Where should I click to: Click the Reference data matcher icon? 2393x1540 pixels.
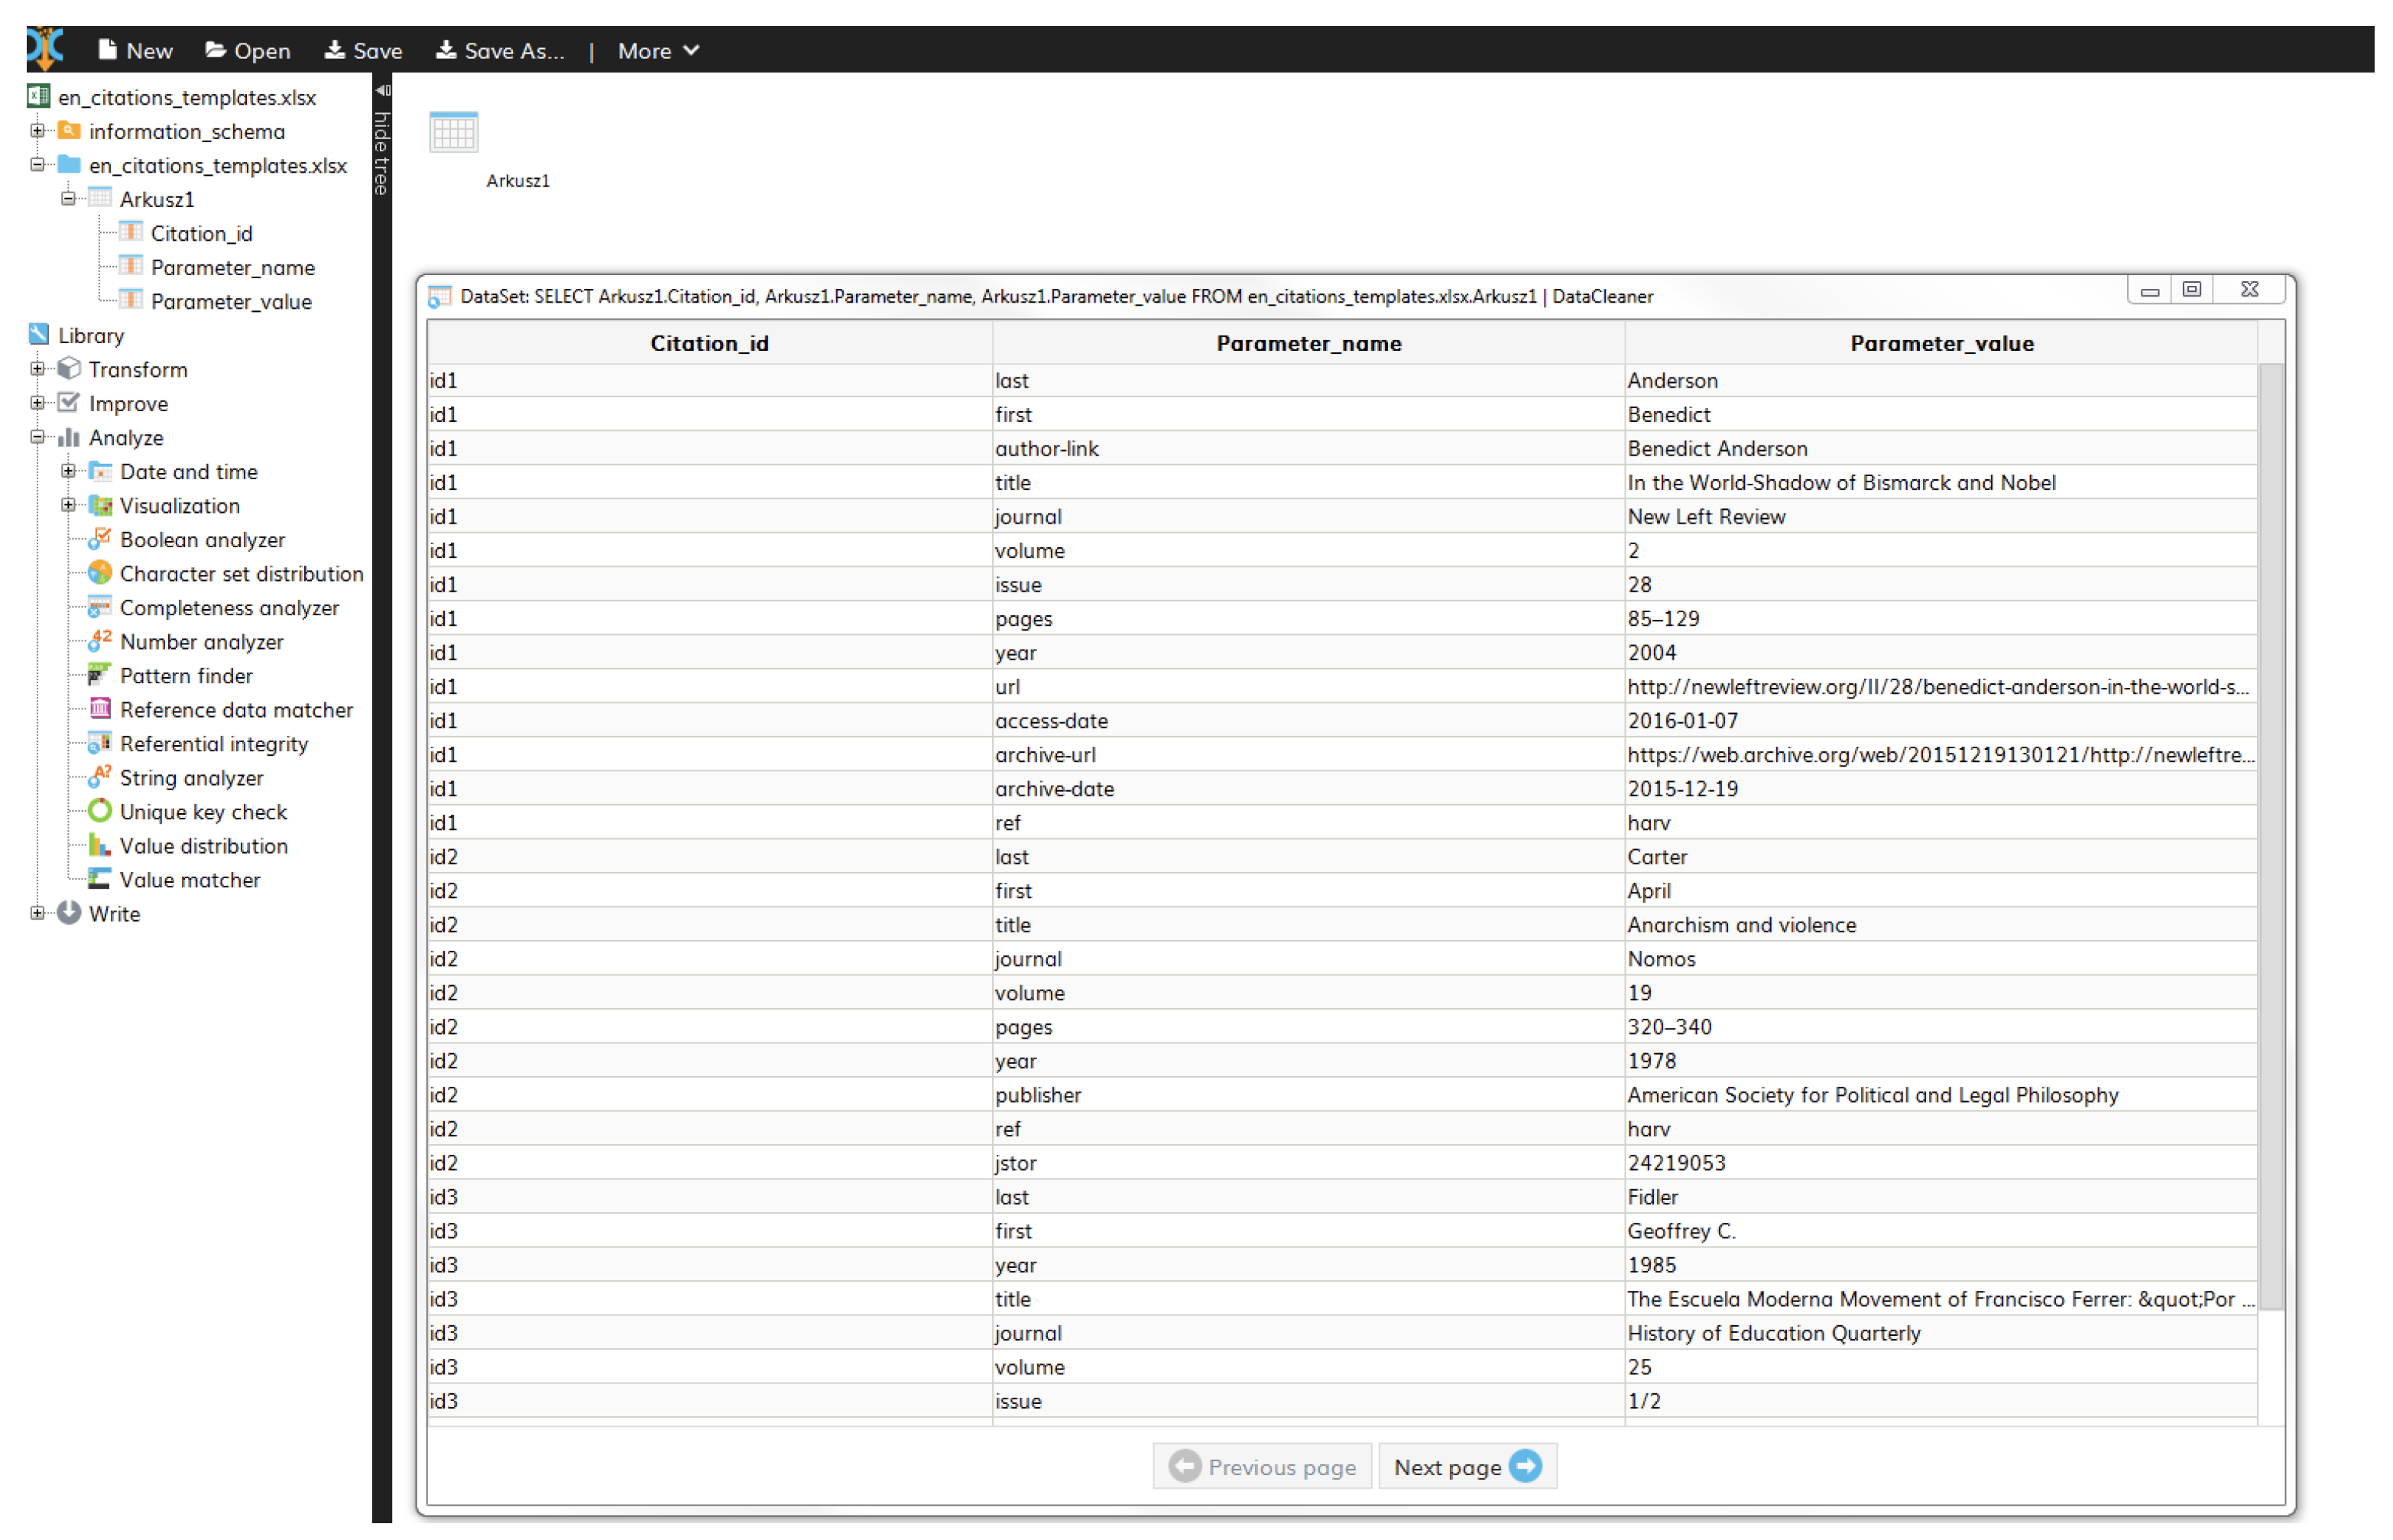pyautogui.click(x=99, y=711)
